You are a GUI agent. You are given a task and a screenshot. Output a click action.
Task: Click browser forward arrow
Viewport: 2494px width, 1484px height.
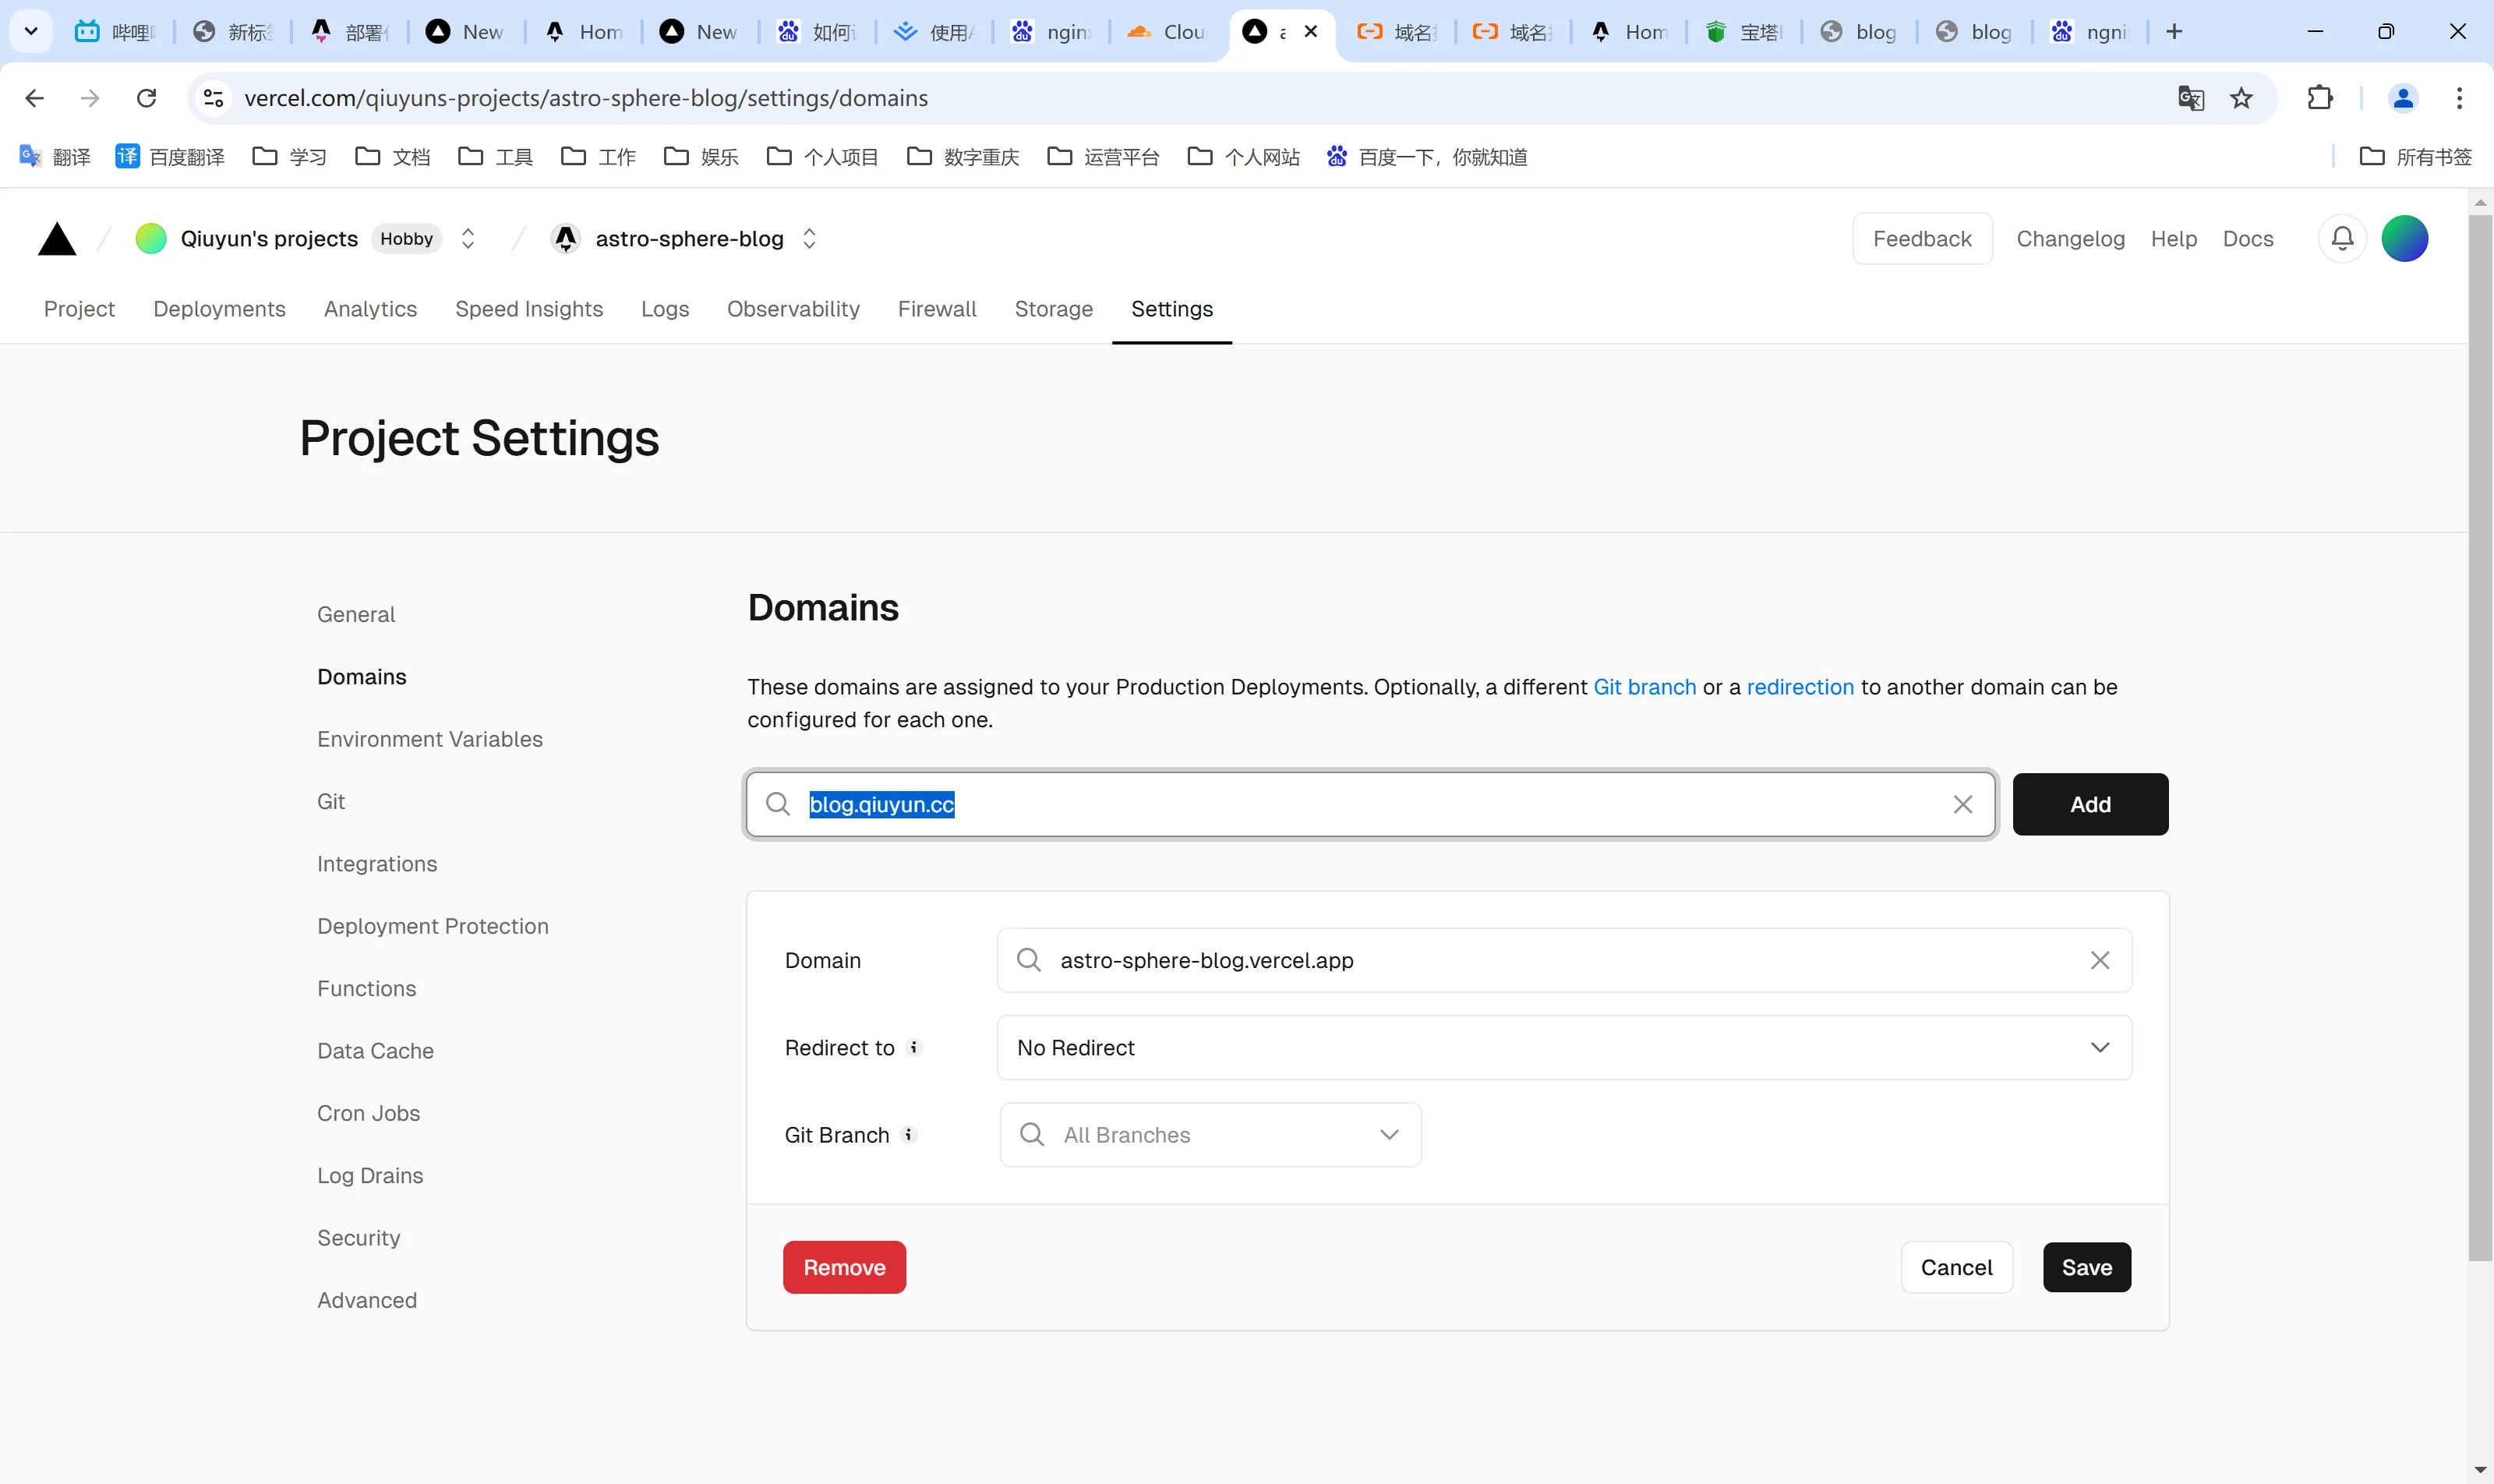click(x=90, y=98)
